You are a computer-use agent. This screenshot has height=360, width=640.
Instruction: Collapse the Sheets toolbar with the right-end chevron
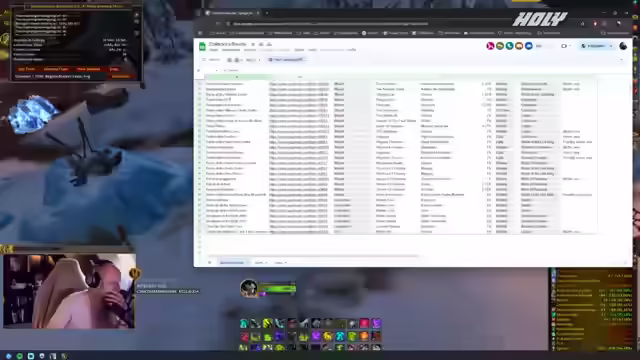pos(621,60)
